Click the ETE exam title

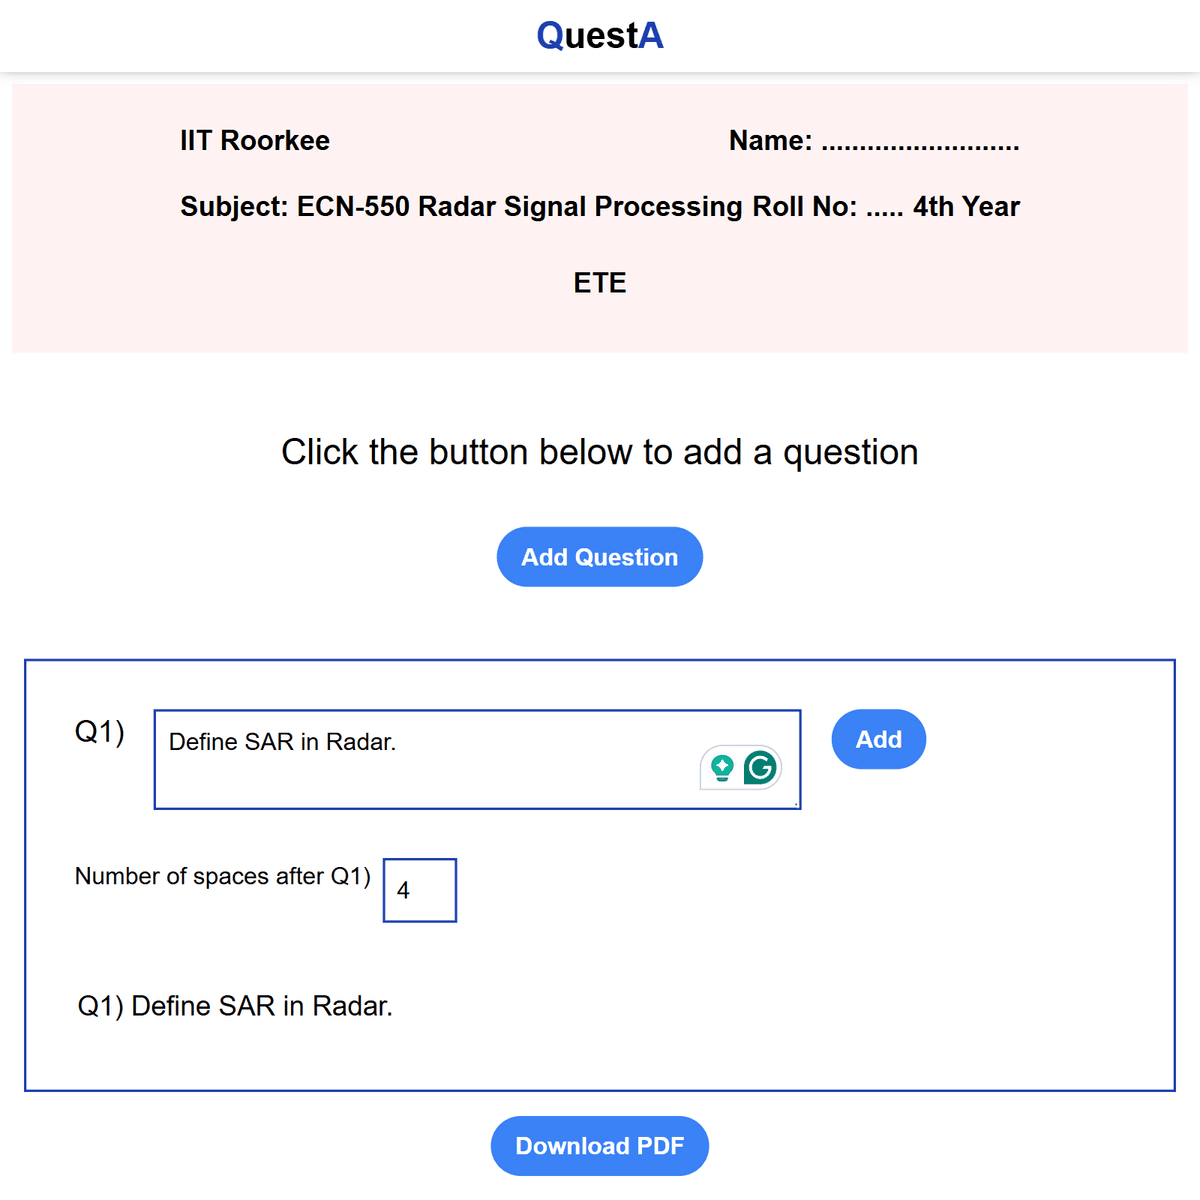pos(600,283)
